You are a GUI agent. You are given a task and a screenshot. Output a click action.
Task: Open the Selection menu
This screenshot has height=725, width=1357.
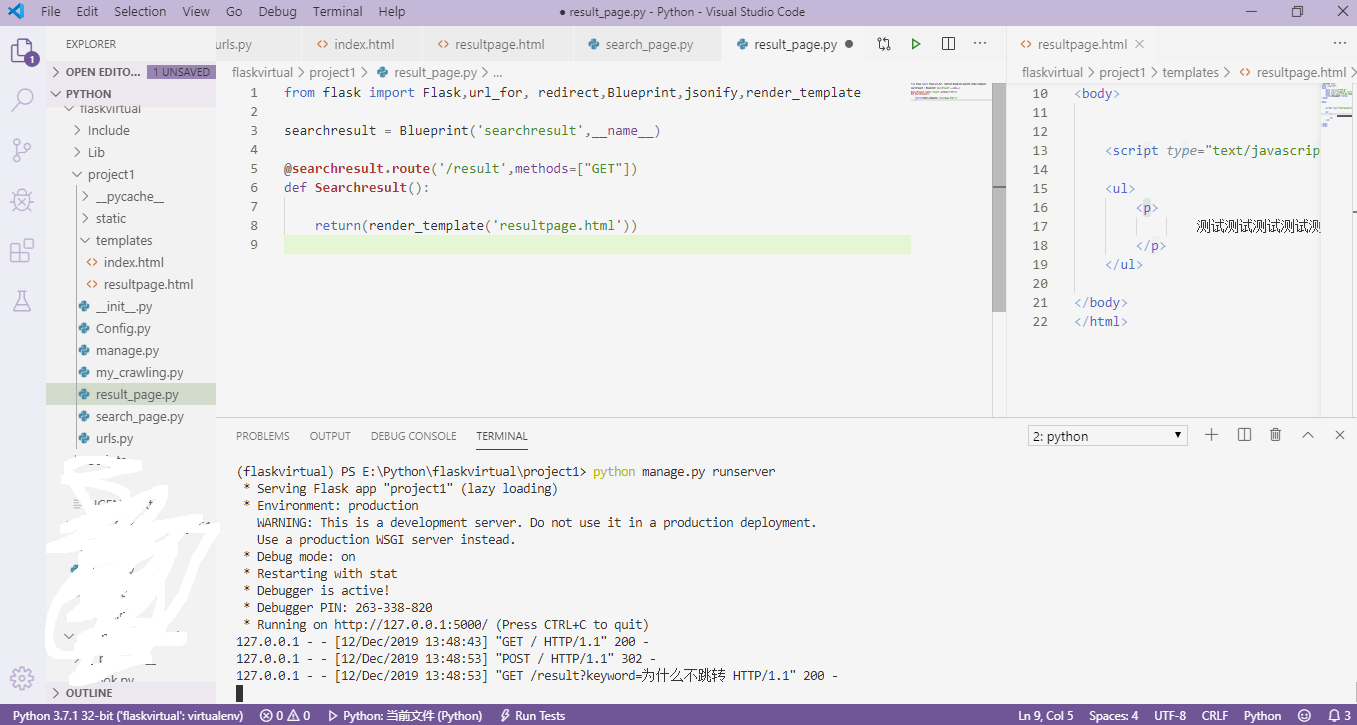click(140, 12)
